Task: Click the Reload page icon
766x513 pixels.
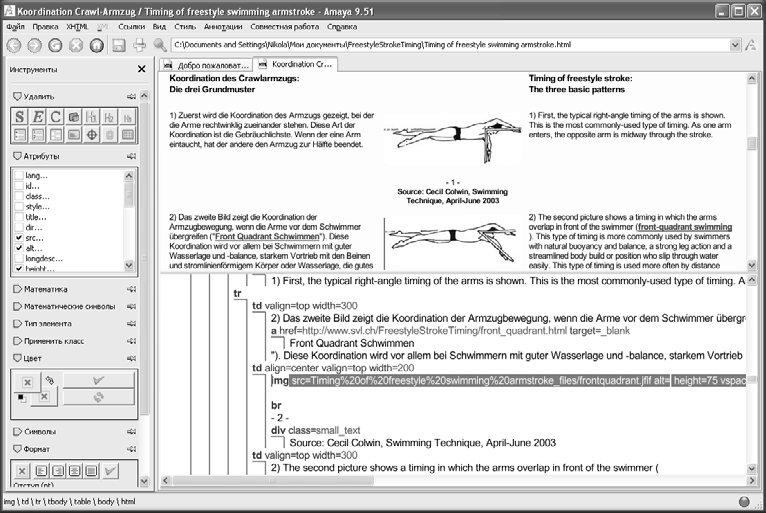Action: point(55,45)
